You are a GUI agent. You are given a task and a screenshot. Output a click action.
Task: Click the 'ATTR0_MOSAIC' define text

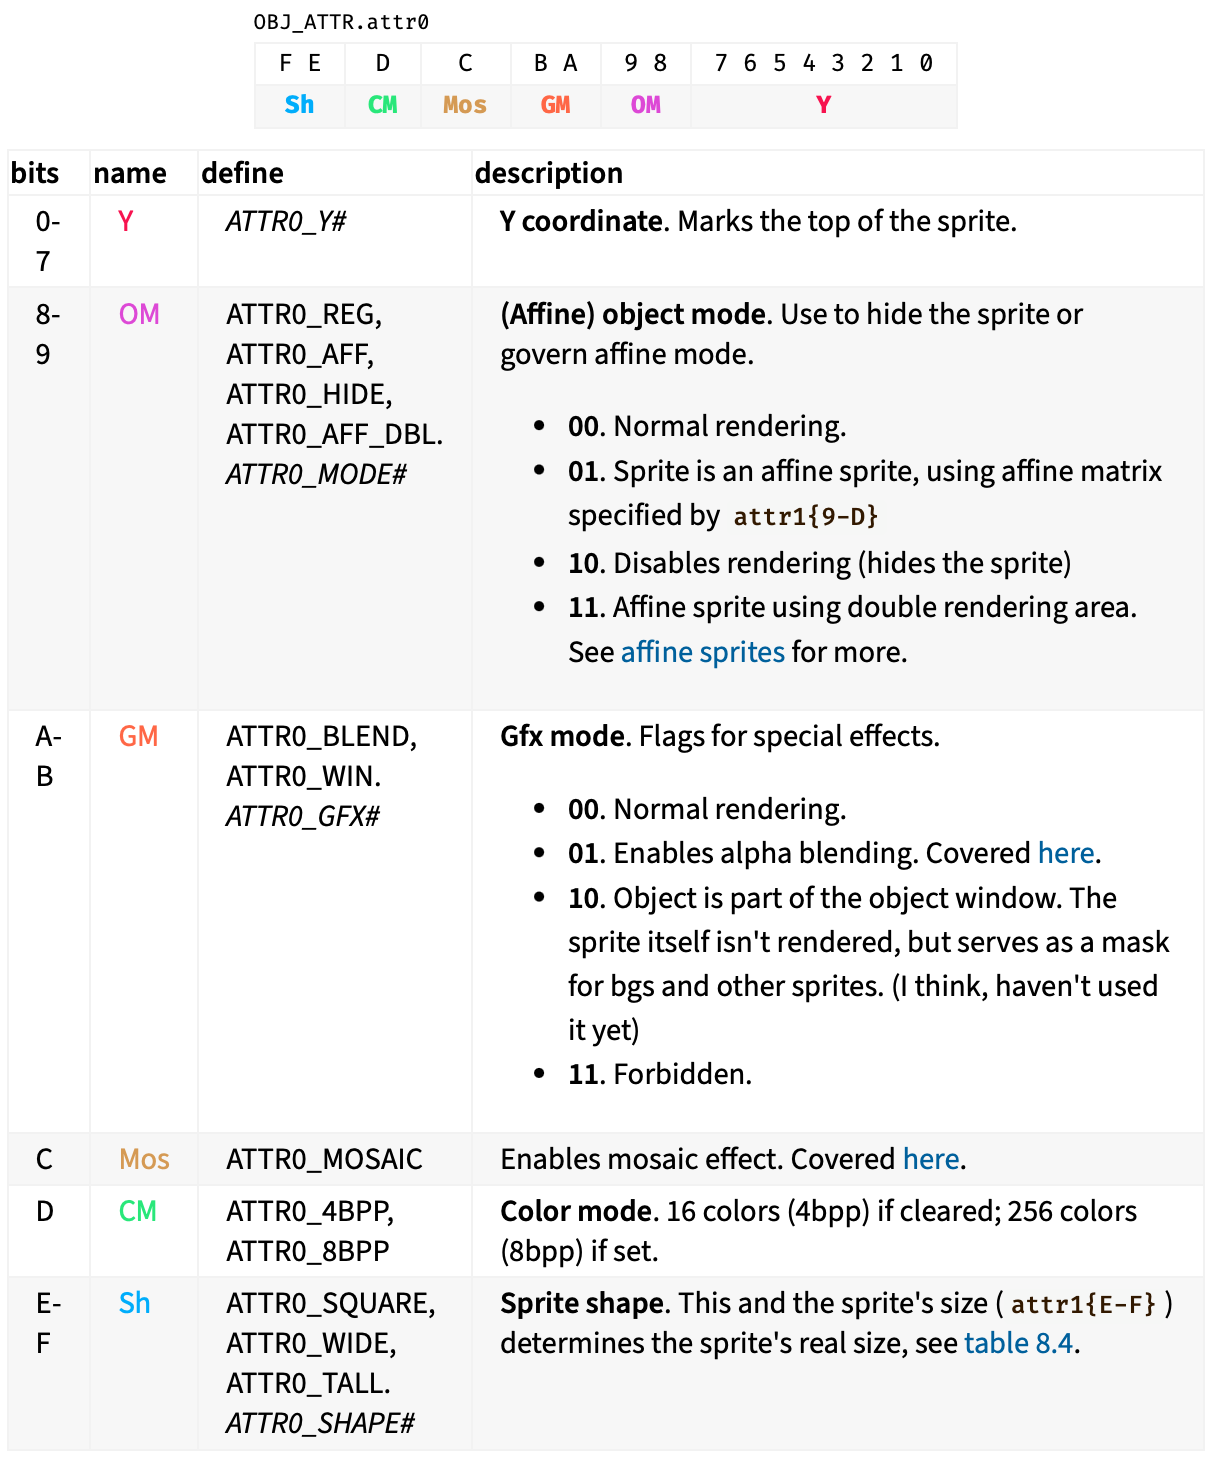[x=324, y=1159]
